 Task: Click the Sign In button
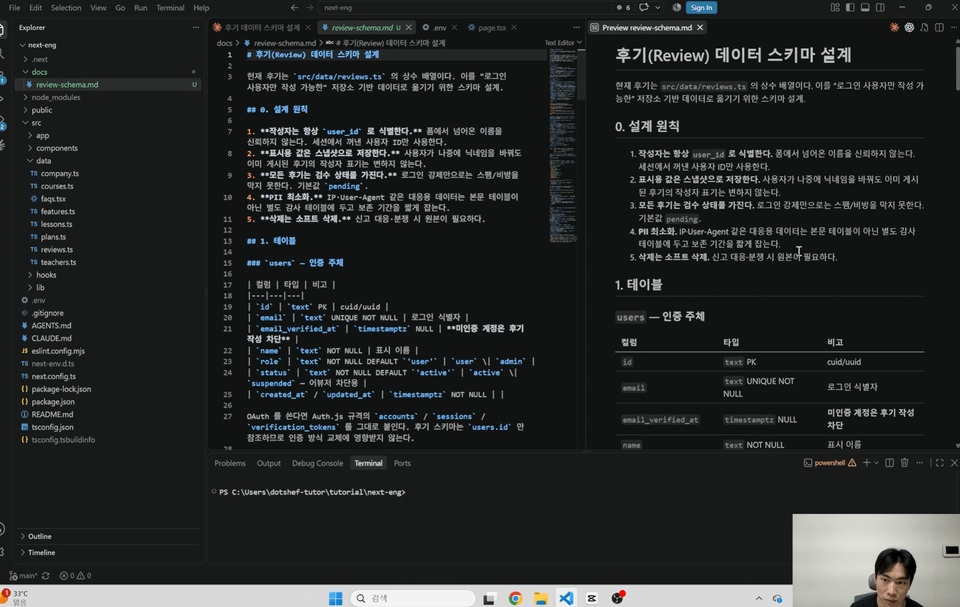[701, 7]
